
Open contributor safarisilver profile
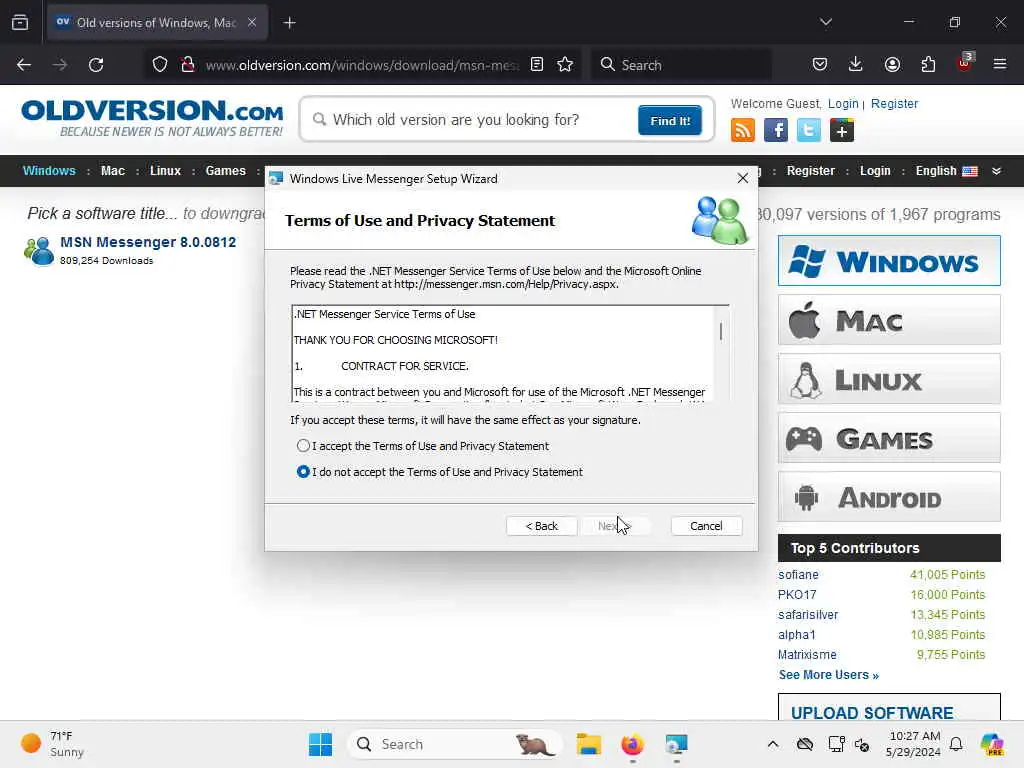[x=808, y=615]
